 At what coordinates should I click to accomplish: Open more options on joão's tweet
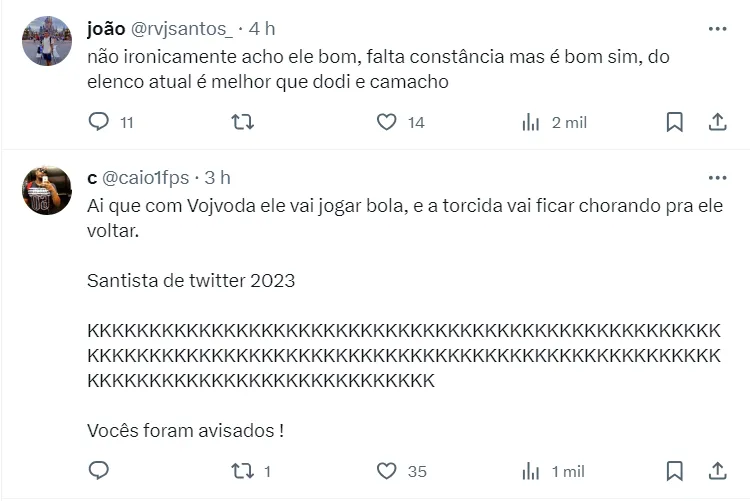[716, 29]
